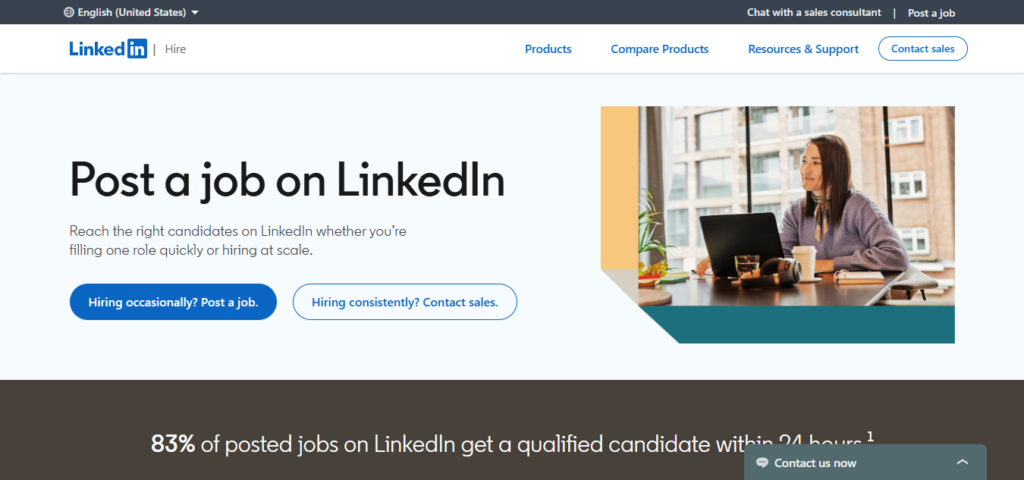Open the Products menu

548,49
